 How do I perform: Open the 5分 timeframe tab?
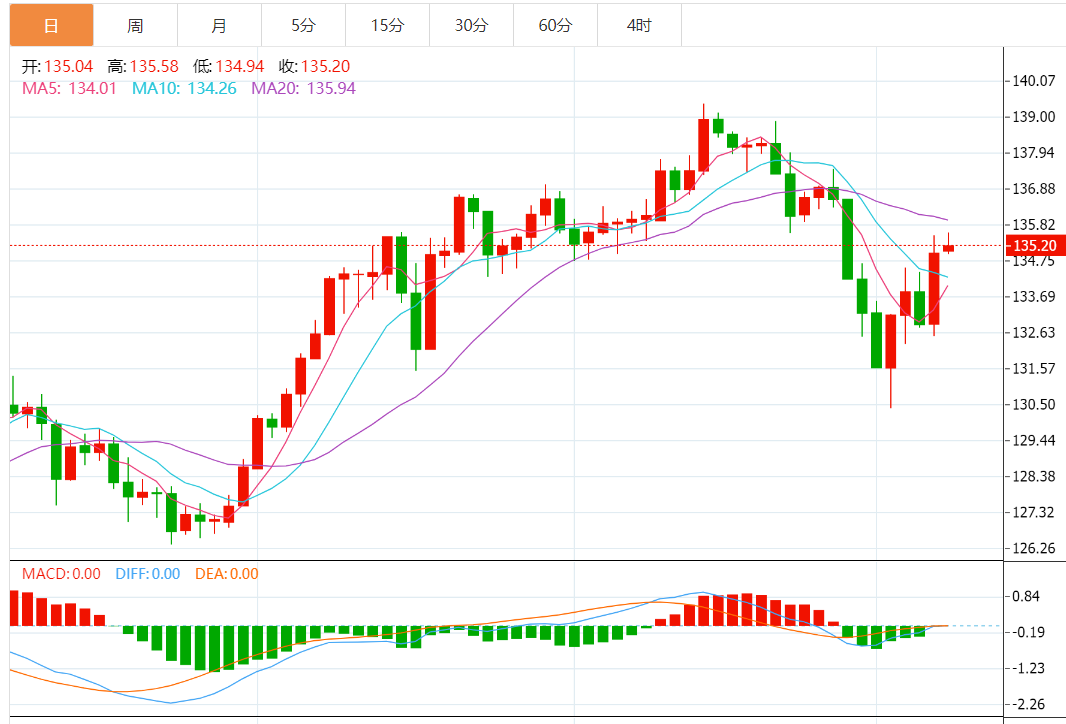tap(303, 25)
